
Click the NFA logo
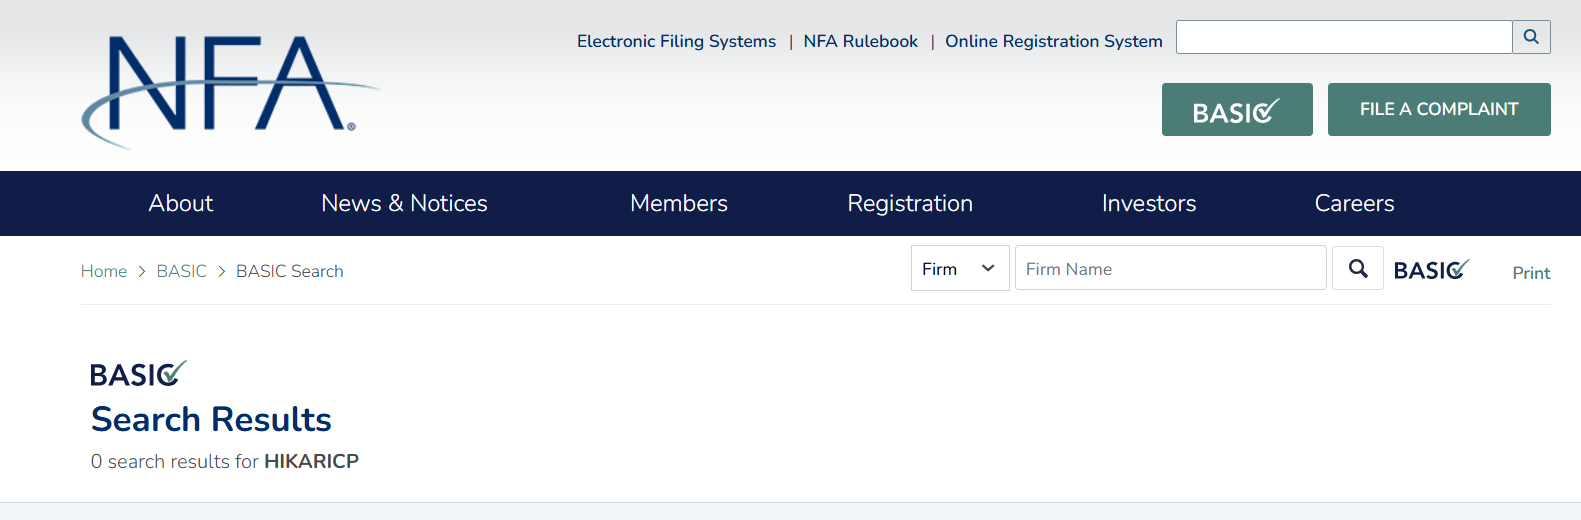pos(230,92)
